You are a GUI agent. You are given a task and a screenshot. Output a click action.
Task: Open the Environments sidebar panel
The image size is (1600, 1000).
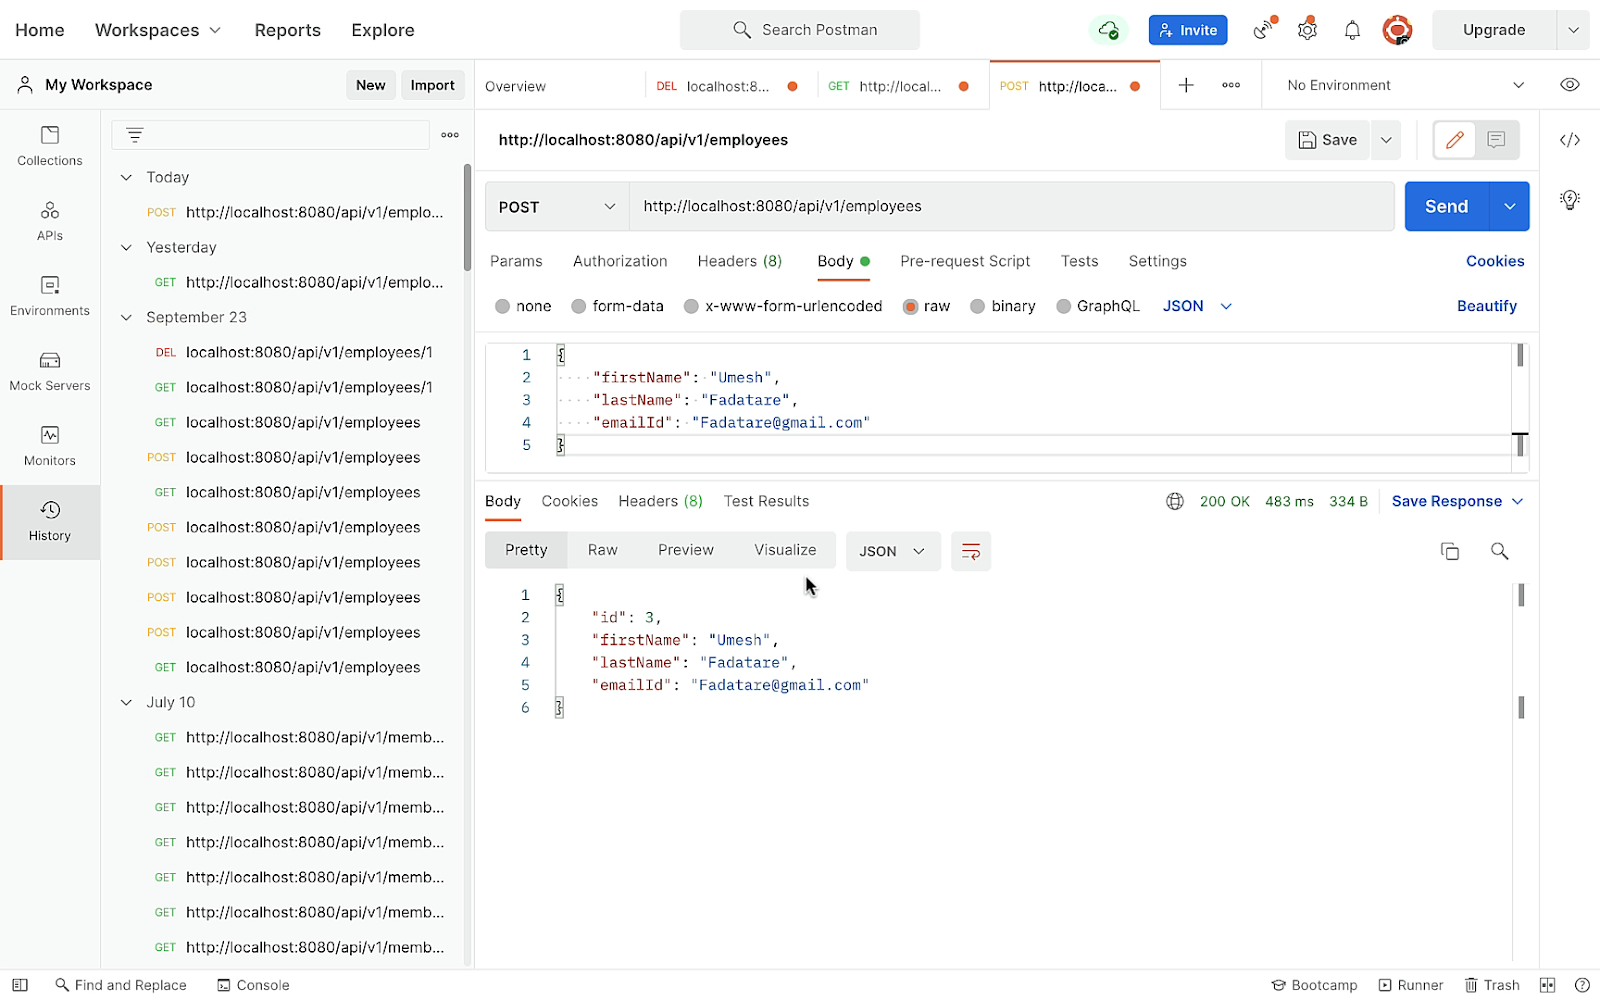click(x=50, y=296)
